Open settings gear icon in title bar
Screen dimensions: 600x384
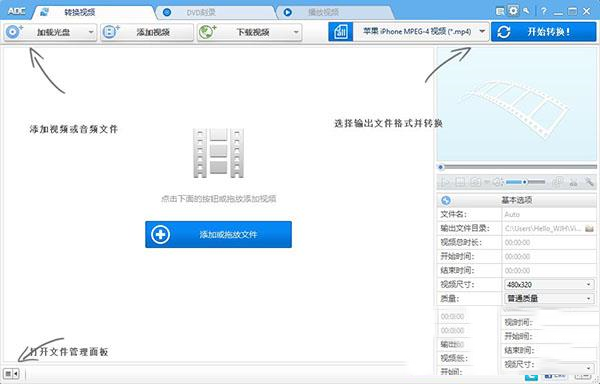pyautogui.click(x=513, y=10)
